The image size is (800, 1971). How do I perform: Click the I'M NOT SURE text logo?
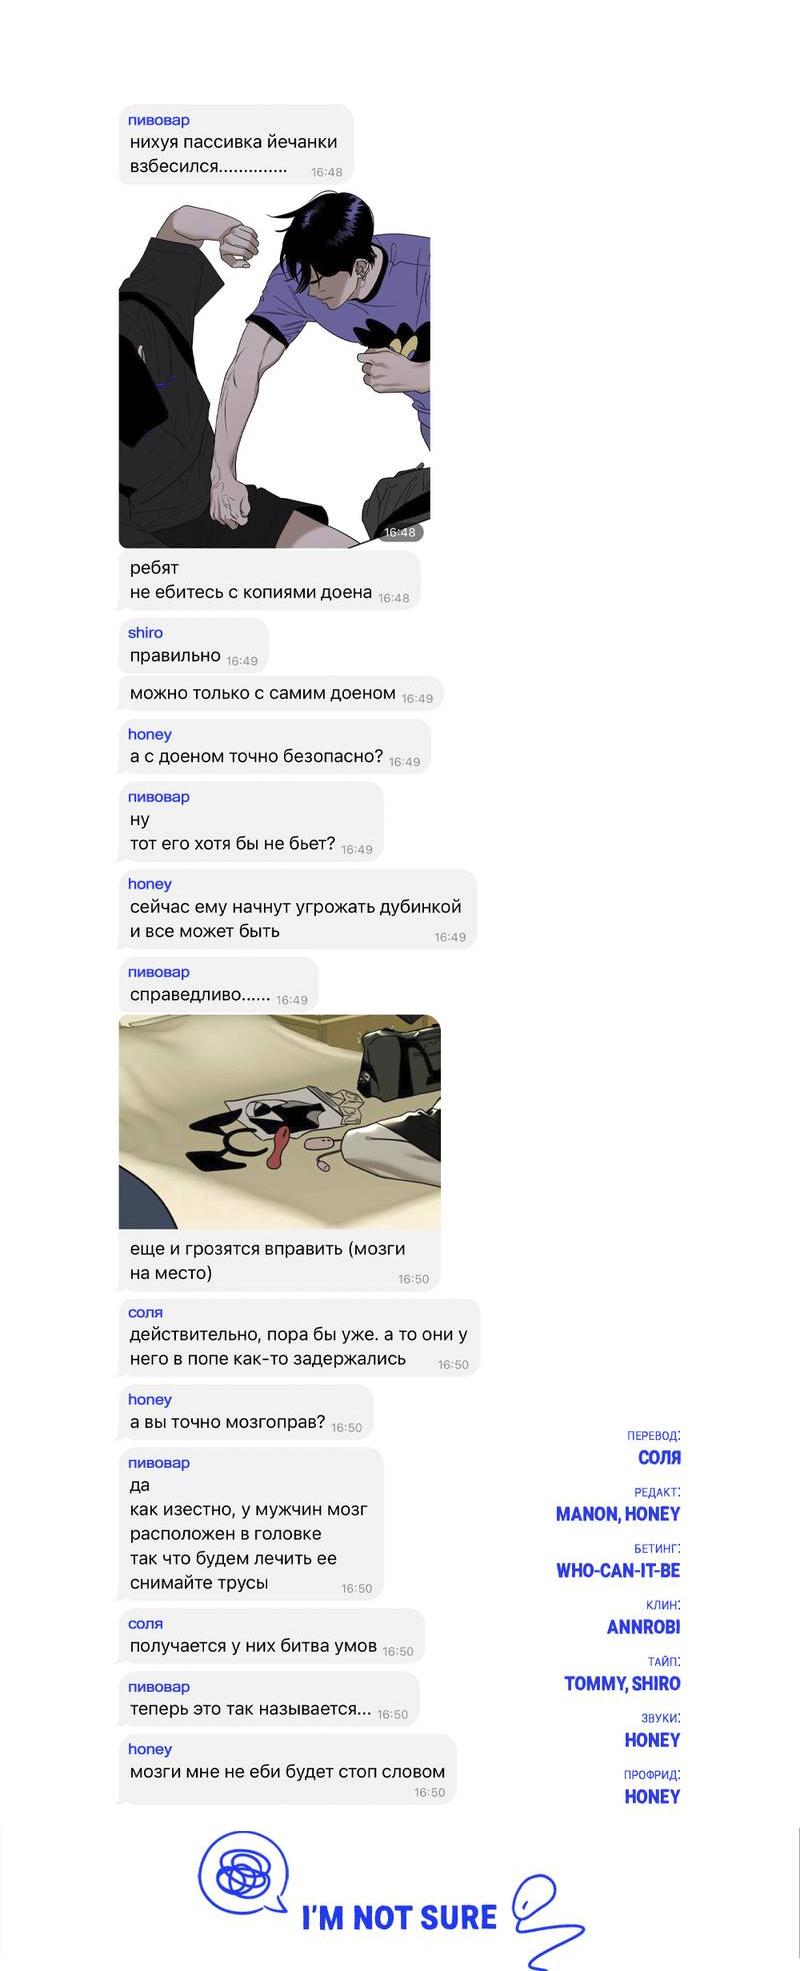[x=399, y=1917]
